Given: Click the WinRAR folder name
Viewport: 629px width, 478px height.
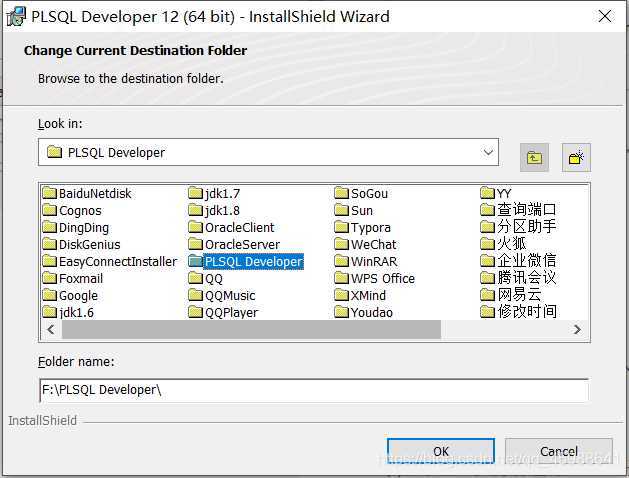Looking at the screenshot, I should pos(374,261).
